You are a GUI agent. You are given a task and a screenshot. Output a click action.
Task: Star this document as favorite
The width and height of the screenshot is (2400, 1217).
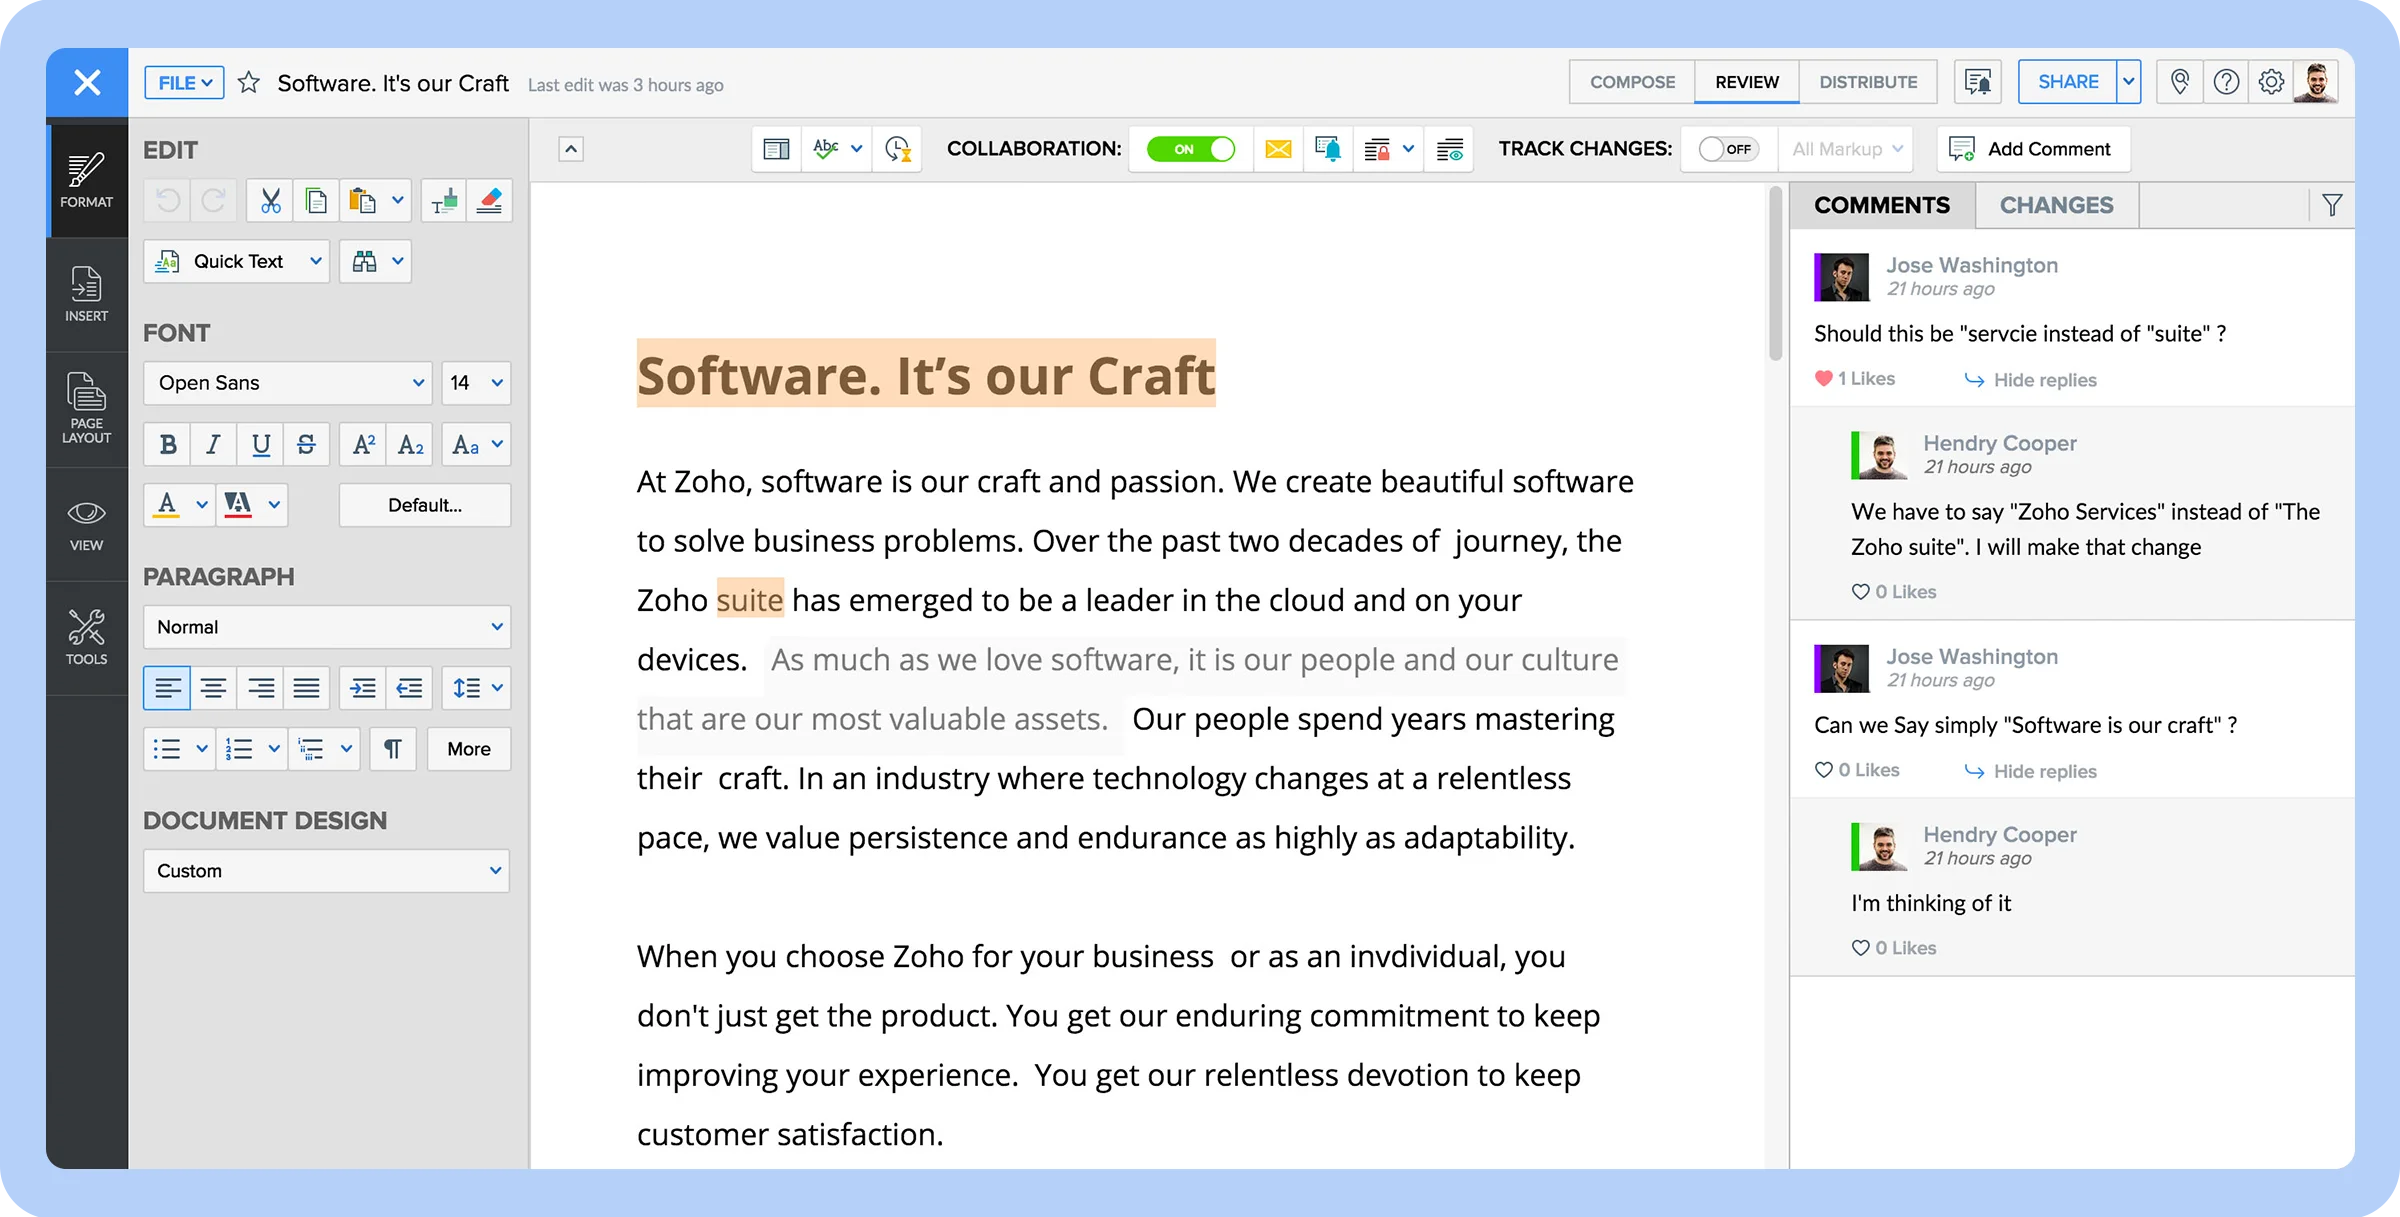click(x=249, y=82)
